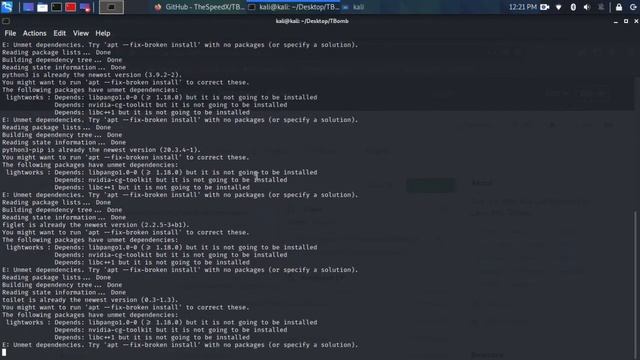Close the terminal window
The image size is (640, 360).
pos(636,21)
